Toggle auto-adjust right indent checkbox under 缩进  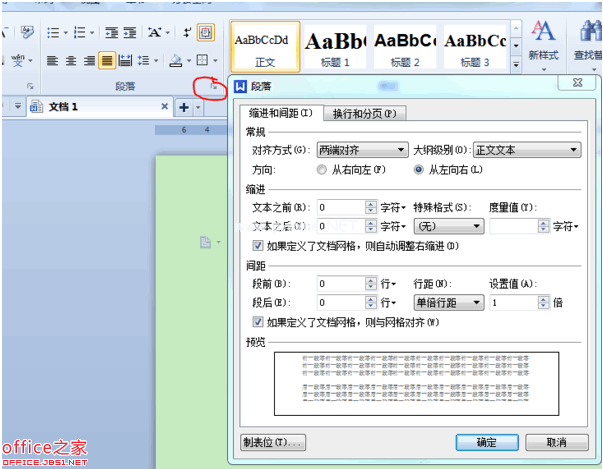tap(258, 245)
